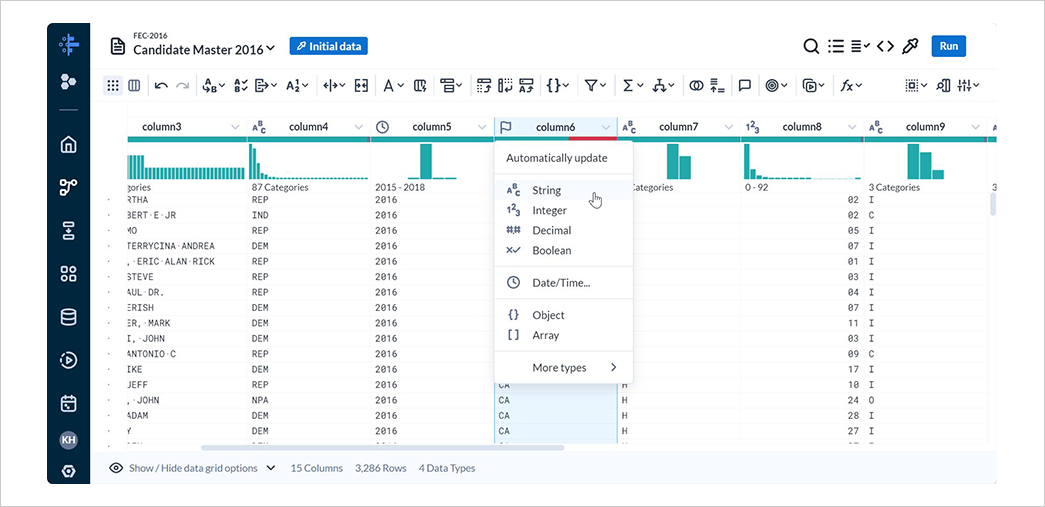Click the columns-to-rows unpivot icon
The width and height of the screenshot is (1045, 507).
(505, 85)
